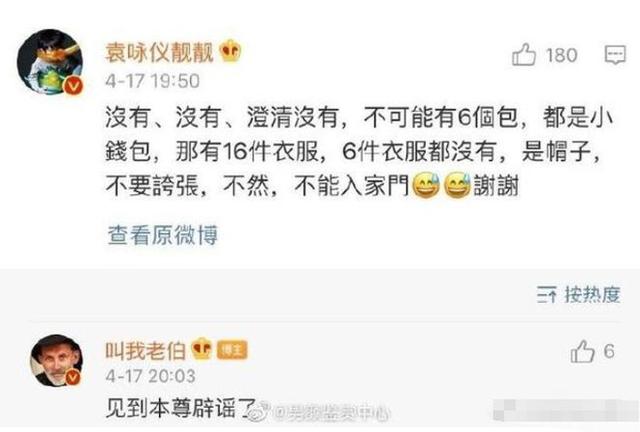Open the 叫我老伯 username link
This screenshot has height=432, width=640.
(x=146, y=350)
